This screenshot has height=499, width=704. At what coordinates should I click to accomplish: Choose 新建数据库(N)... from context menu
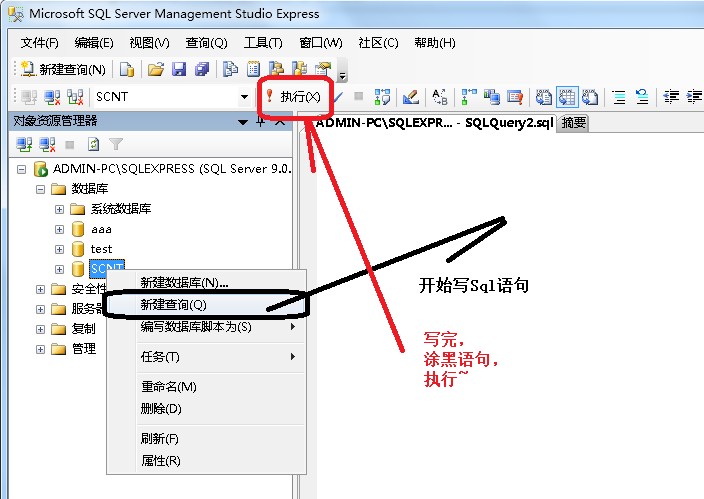tap(207, 283)
